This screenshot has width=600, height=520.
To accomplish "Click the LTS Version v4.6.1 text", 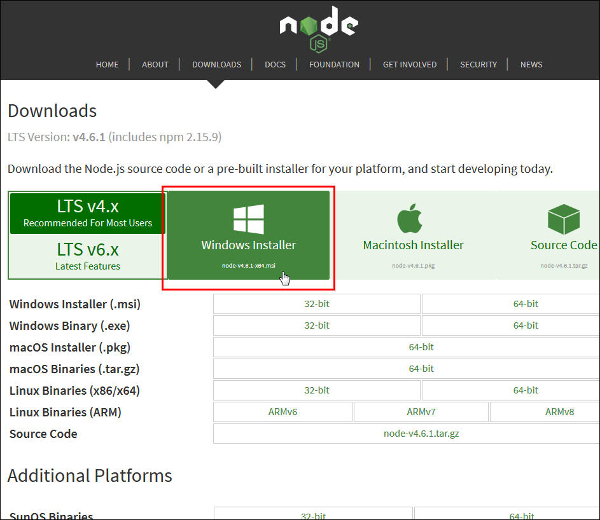I will 114,137.
